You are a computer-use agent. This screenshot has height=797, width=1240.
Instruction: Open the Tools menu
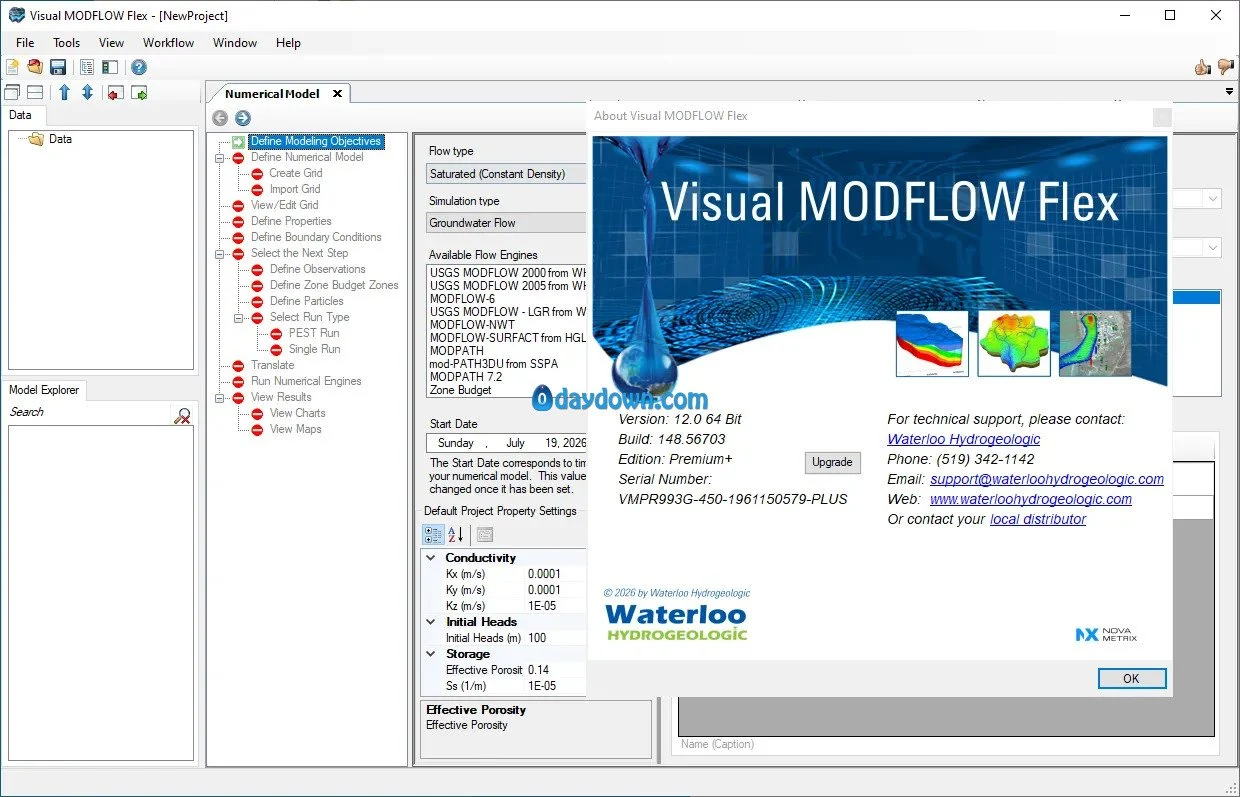point(67,43)
